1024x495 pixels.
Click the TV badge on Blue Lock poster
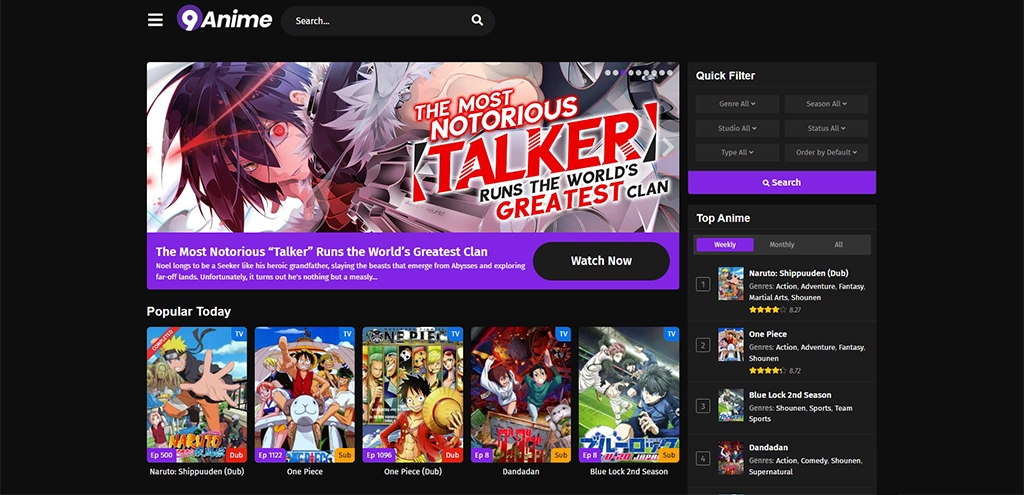click(671, 334)
